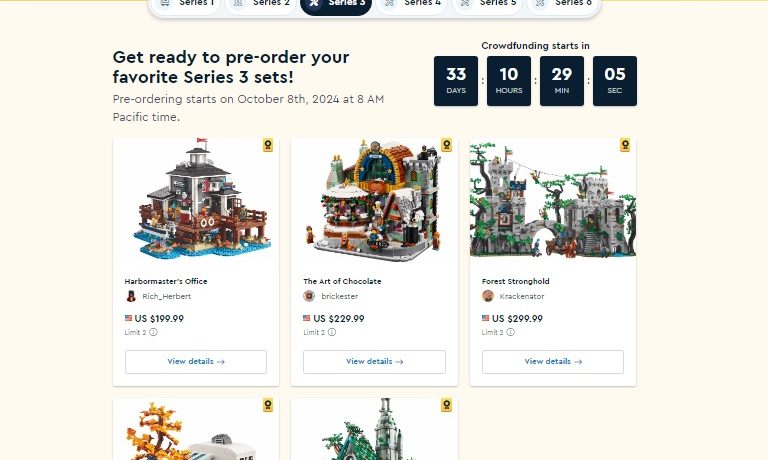
Task: Switch to the Series 1 tab
Action: pos(188,4)
